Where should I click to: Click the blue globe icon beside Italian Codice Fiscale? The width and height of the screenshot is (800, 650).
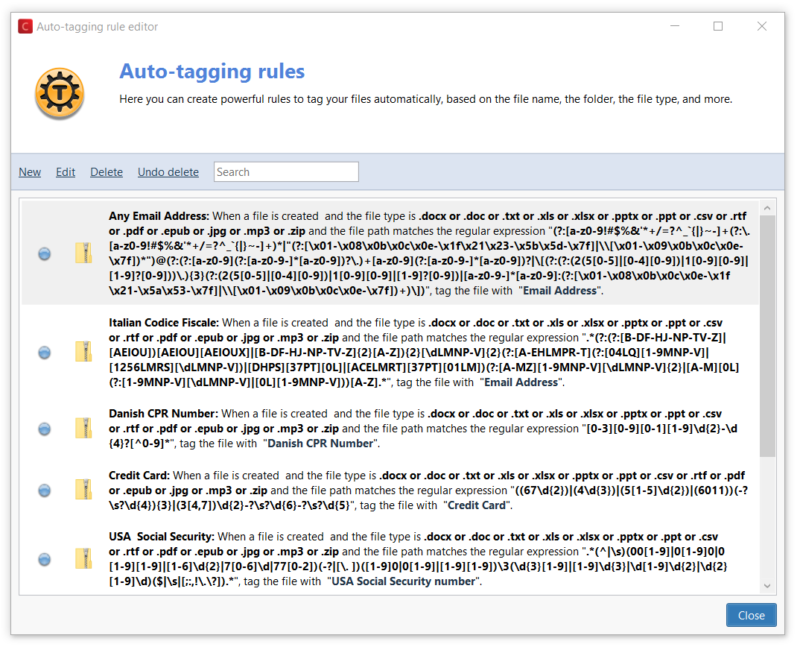[x=44, y=354]
